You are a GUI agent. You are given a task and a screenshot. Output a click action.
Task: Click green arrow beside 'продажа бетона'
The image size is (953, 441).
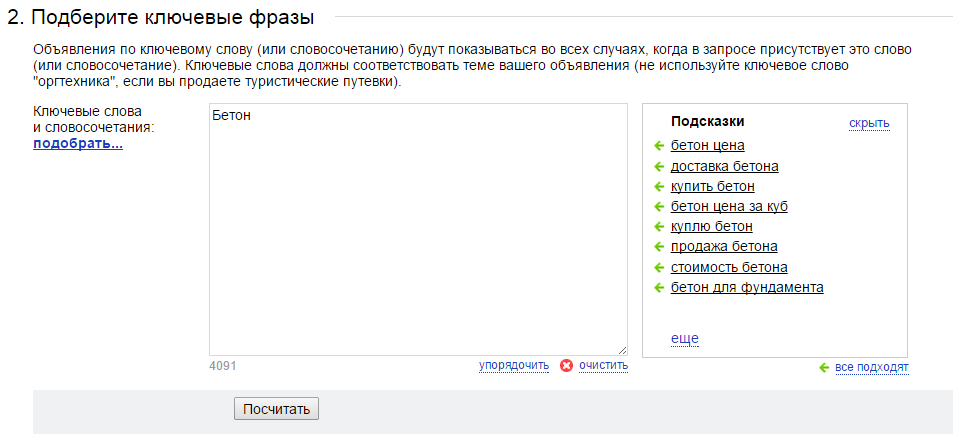coord(659,247)
